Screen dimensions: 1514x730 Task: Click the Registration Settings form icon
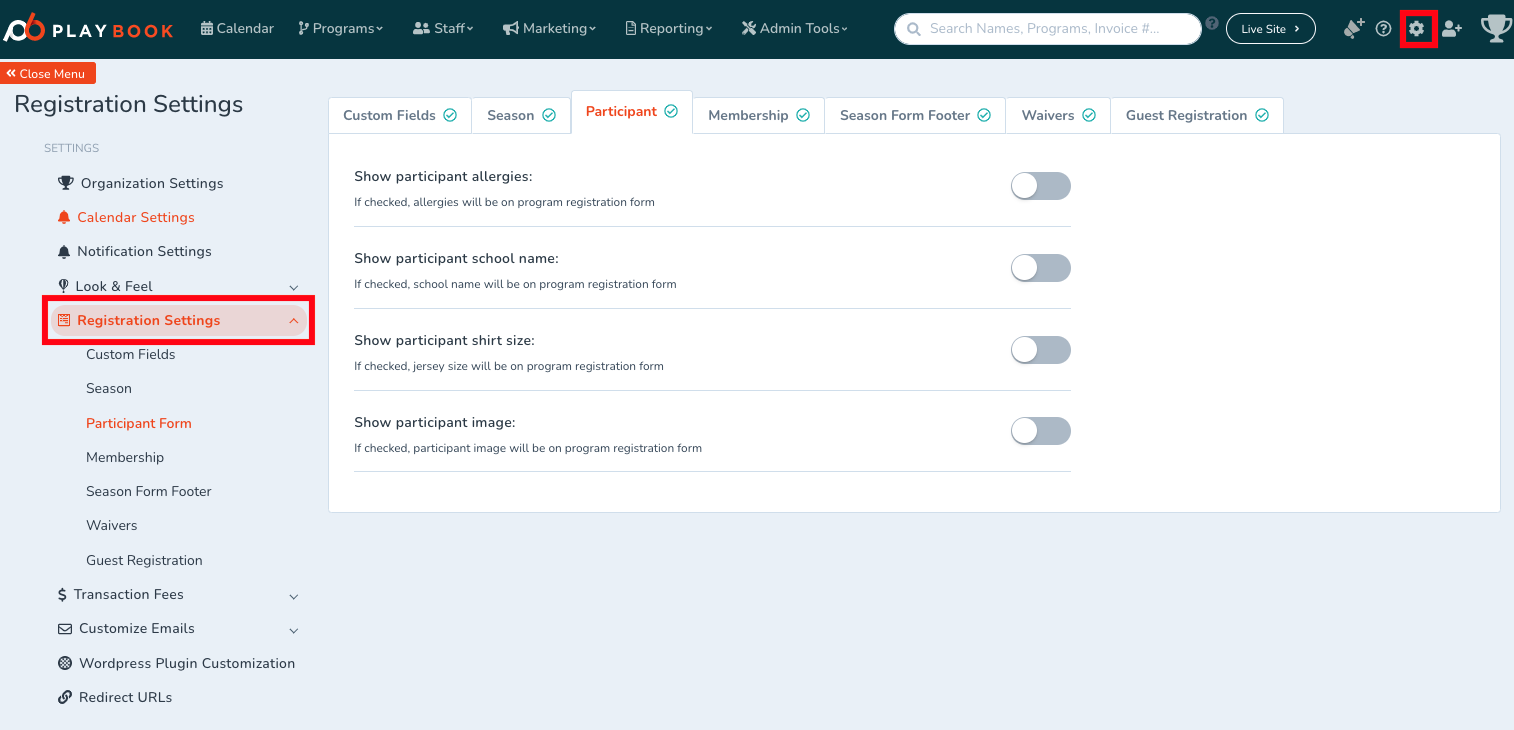(x=64, y=320)
